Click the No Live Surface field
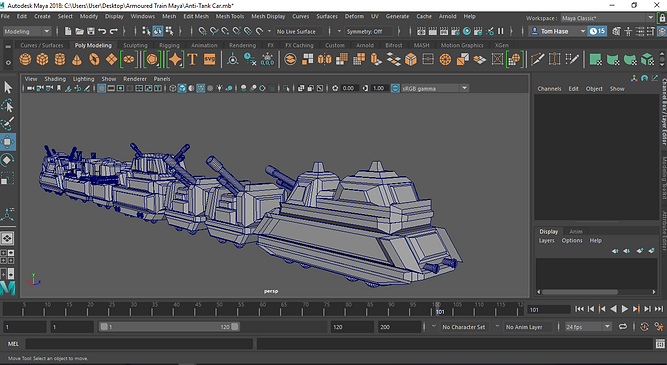The width and height of the screenshot is (667, 365). tap(299, 31)
